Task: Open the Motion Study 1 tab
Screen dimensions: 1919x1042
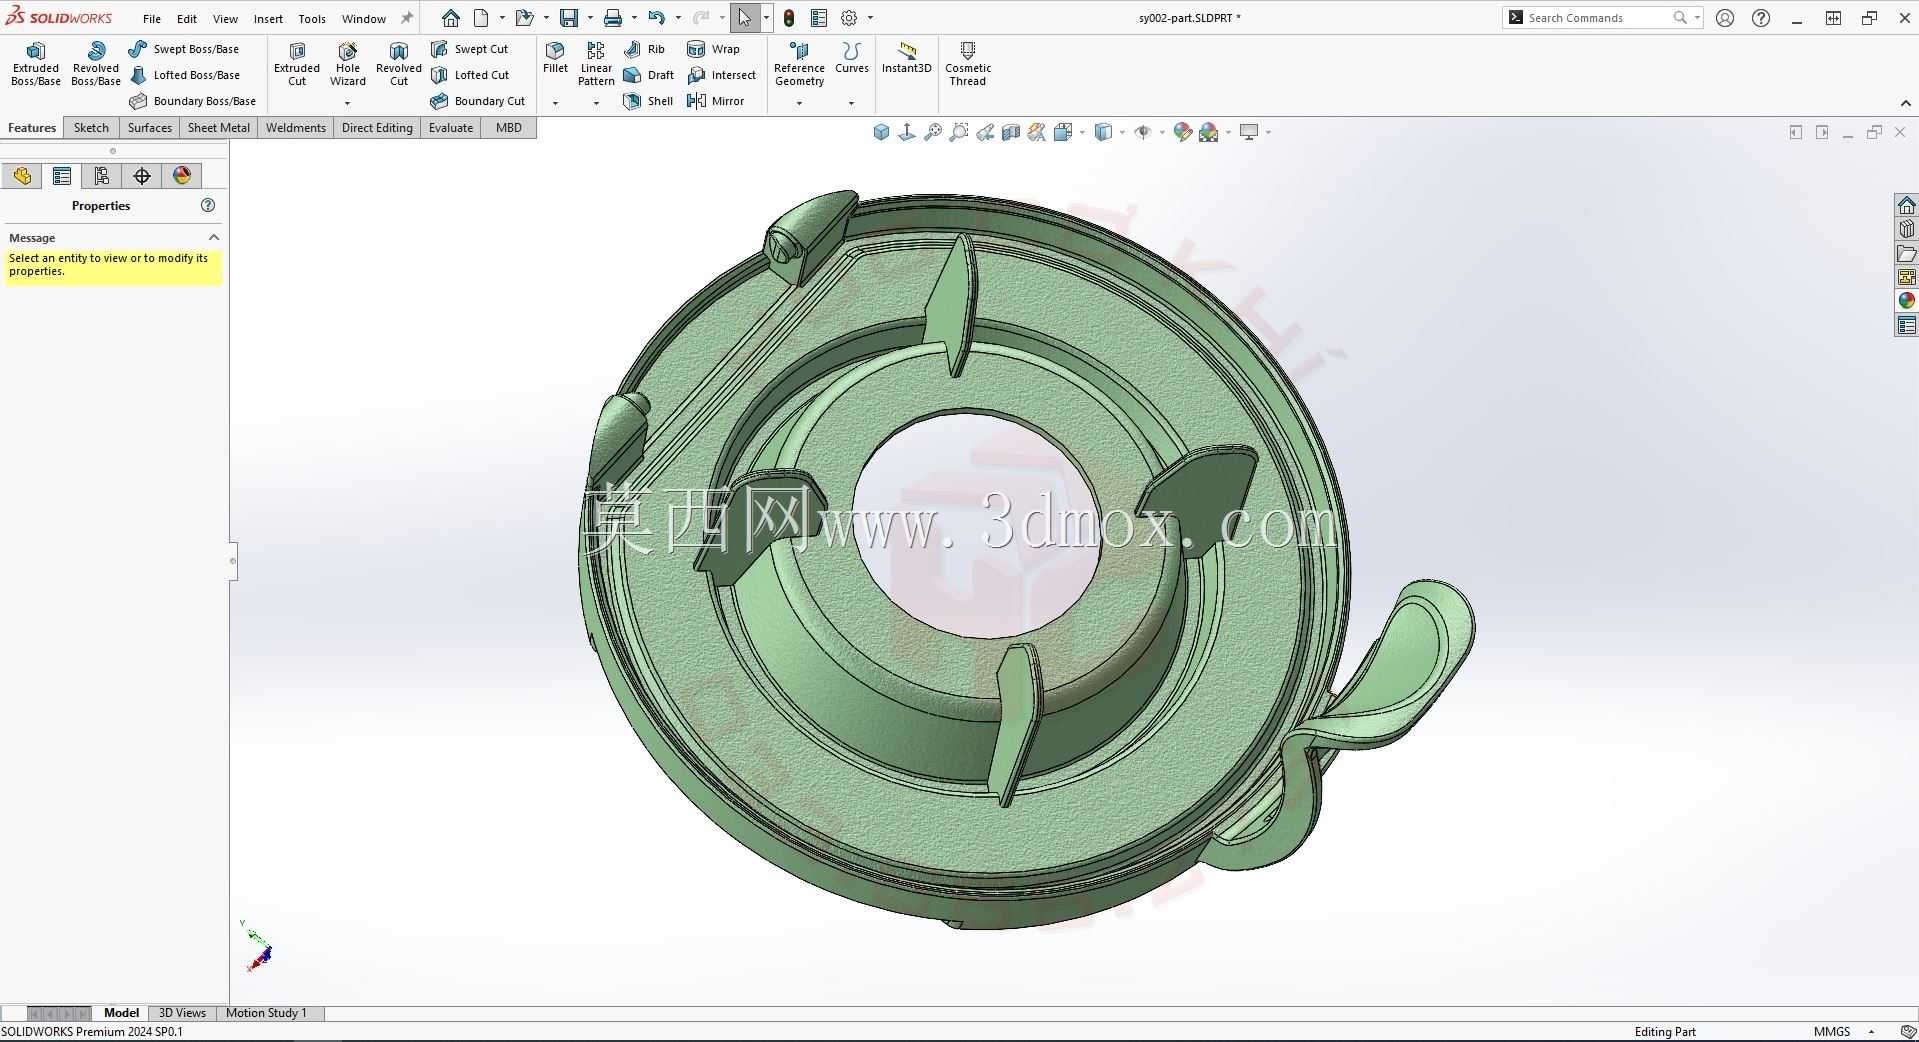Action: (266, 1013)
